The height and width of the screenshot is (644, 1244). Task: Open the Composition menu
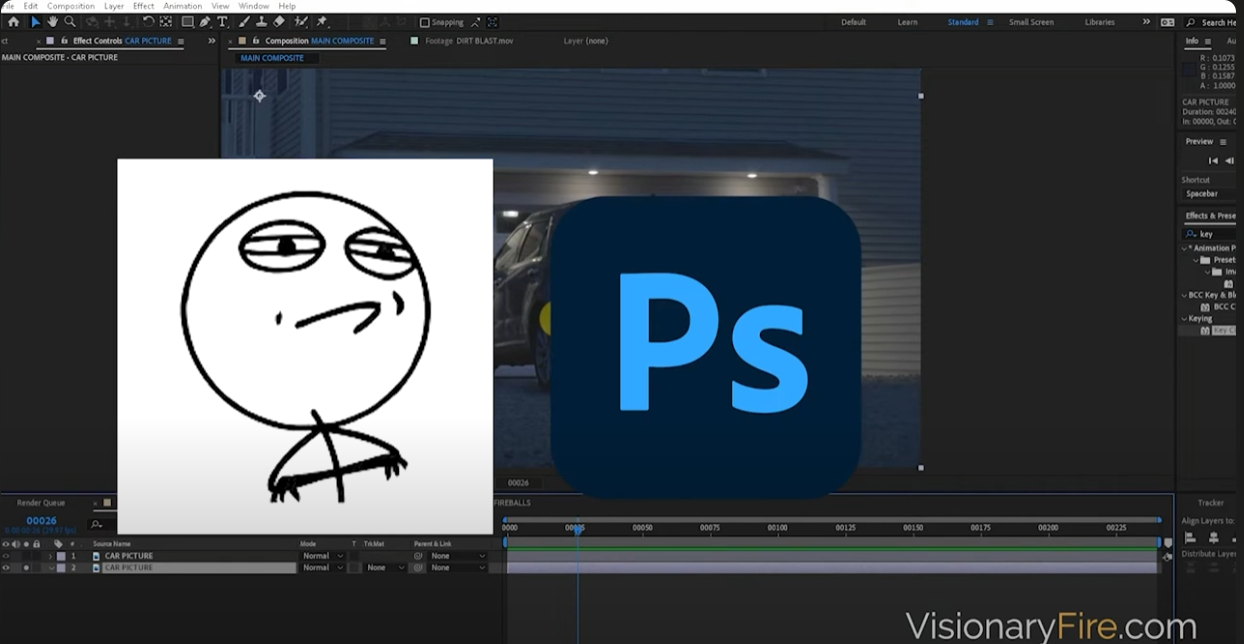click(x=71, y=6)
